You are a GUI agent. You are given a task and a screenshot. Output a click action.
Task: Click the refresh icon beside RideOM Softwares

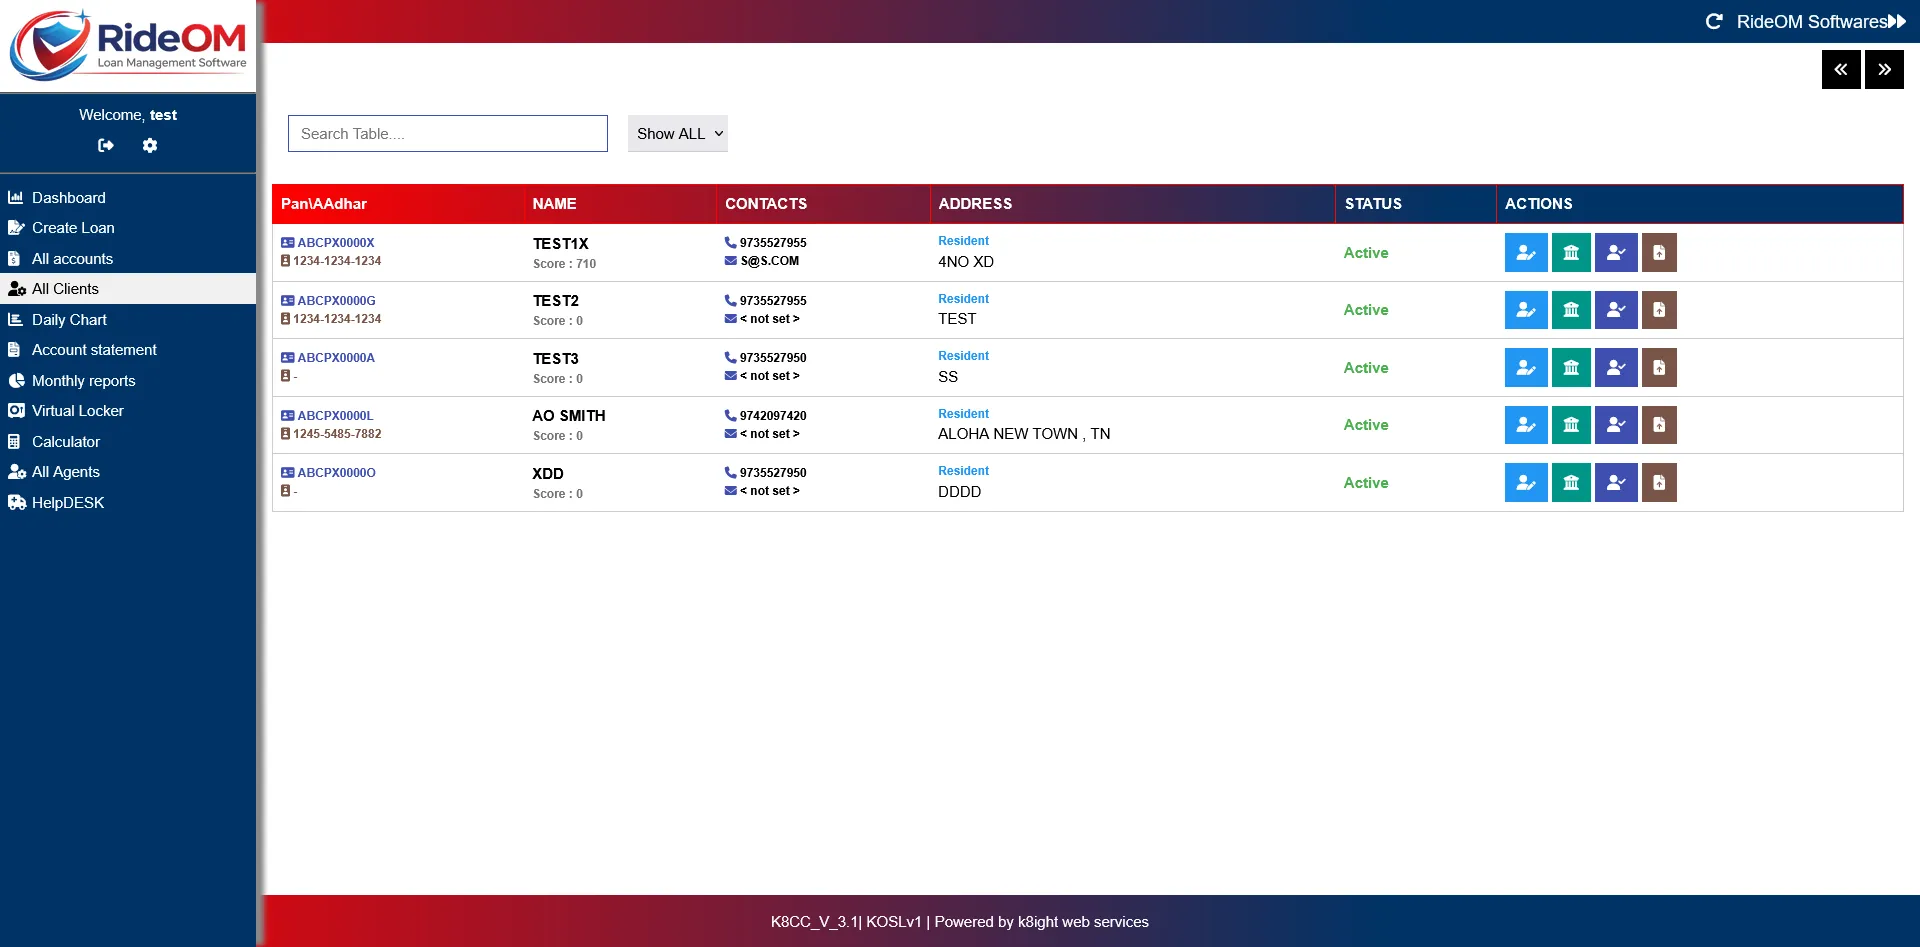pos(1714,20)
